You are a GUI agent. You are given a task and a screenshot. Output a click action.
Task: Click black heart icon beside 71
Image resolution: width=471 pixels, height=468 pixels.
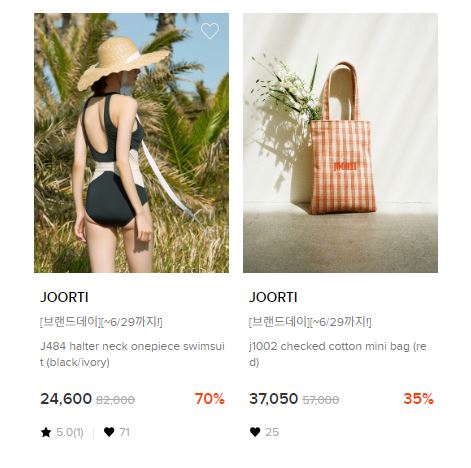click(109, 432)
